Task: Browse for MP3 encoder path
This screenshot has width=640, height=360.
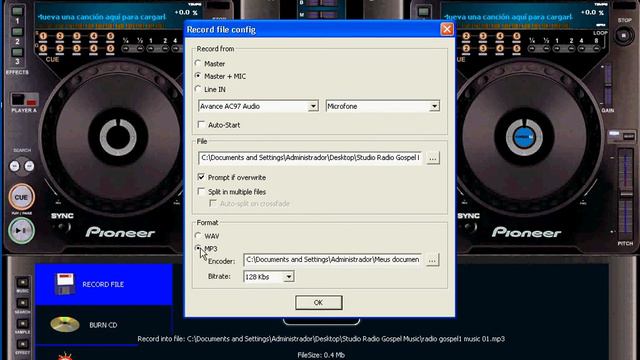Action: pyautogui.click(x=432, y=260)
